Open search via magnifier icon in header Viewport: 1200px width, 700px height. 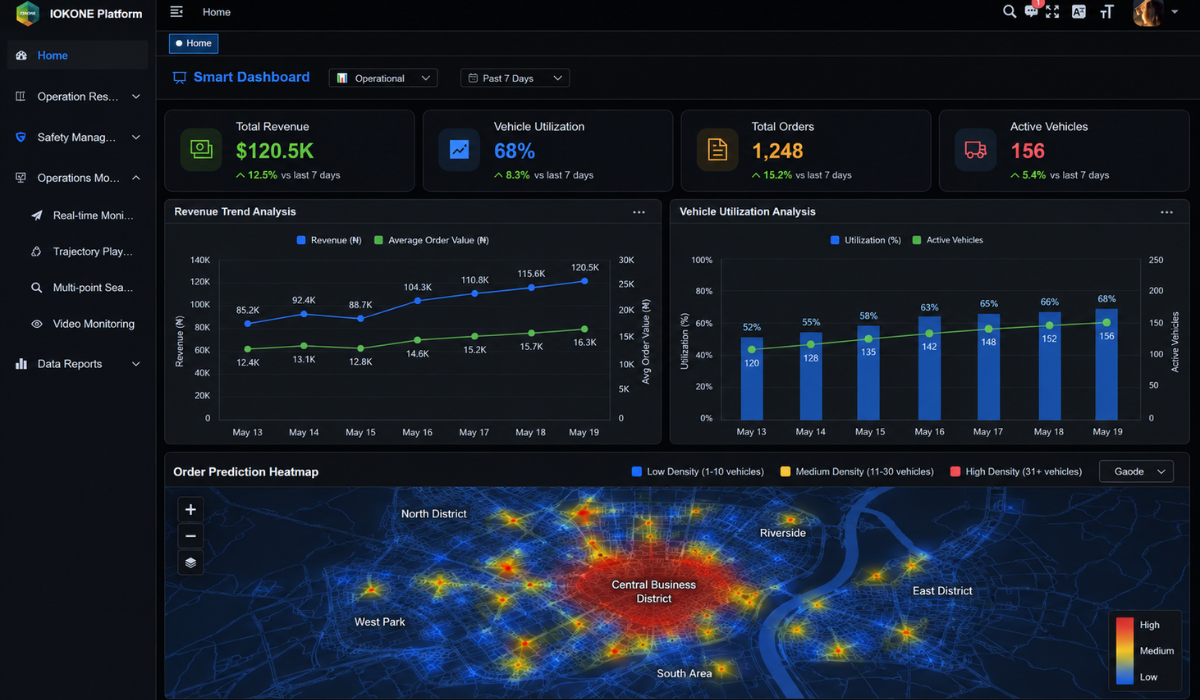[1009, 12]
